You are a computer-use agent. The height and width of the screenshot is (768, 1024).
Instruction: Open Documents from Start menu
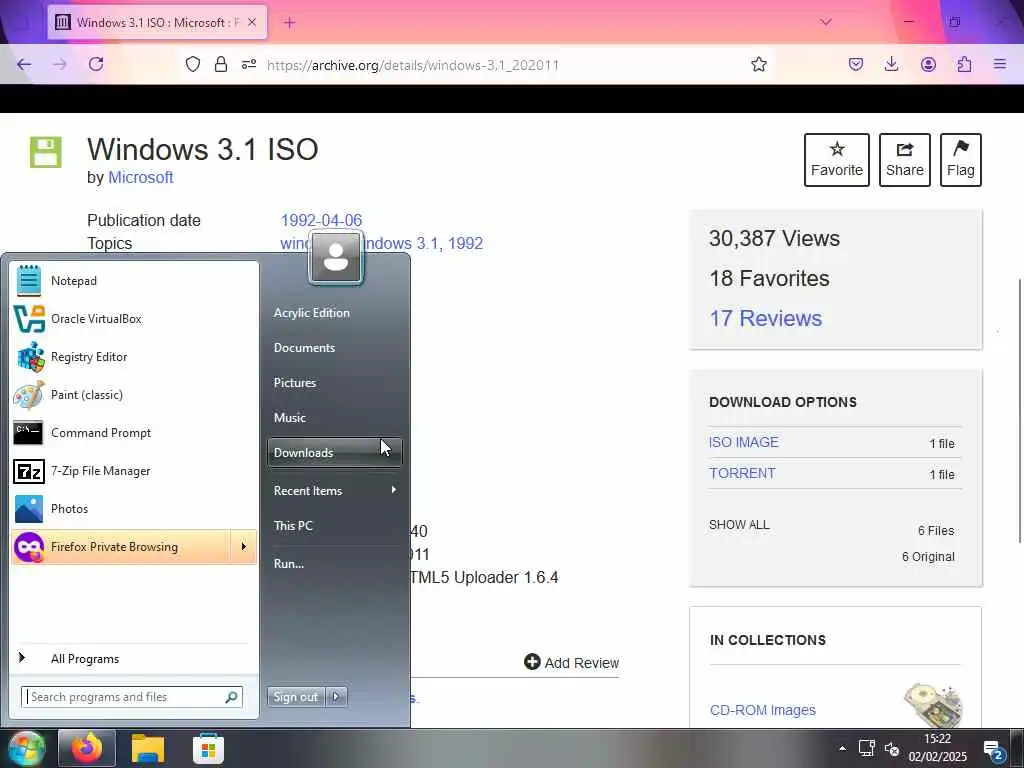point(334,348)
